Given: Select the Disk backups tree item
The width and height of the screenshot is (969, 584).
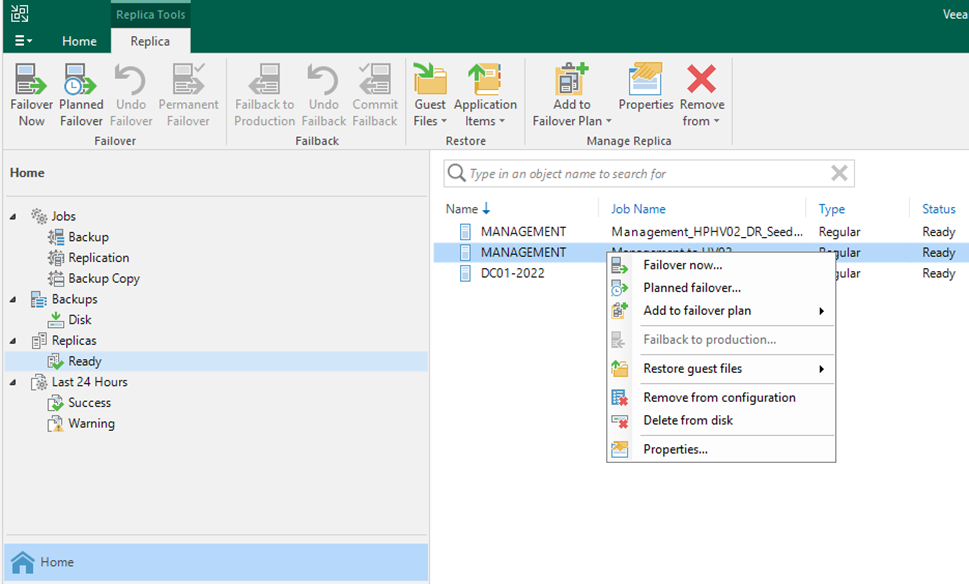Looking at the screenshot, I should 80,320.
